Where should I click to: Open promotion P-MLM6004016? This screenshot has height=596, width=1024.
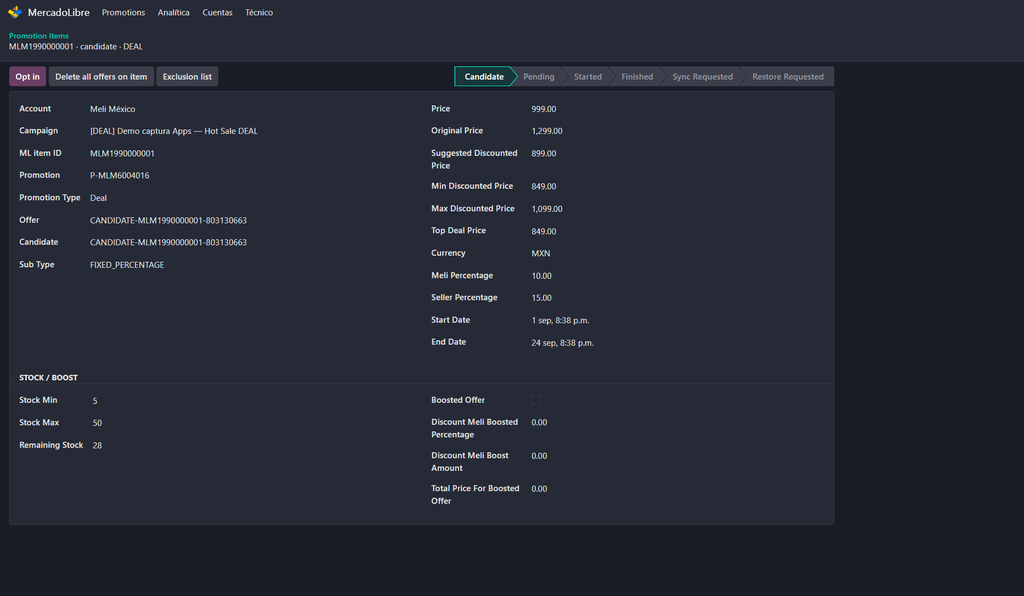pyautogui.click(x=120, y=176)
